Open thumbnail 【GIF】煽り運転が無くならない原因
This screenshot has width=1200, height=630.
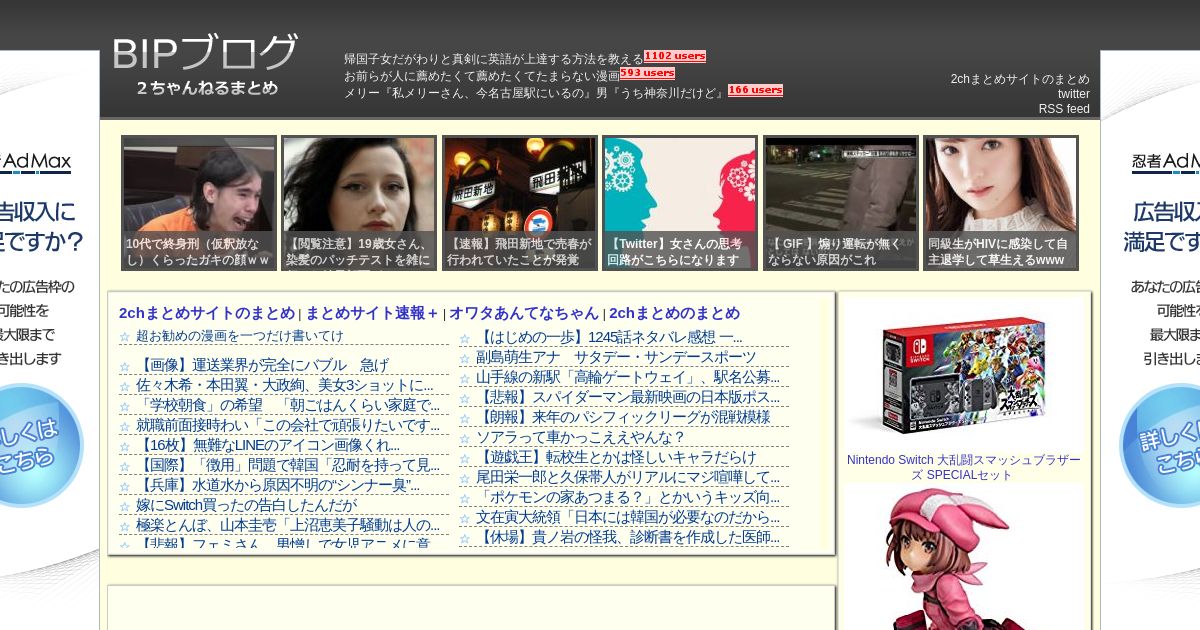[841, 203]
